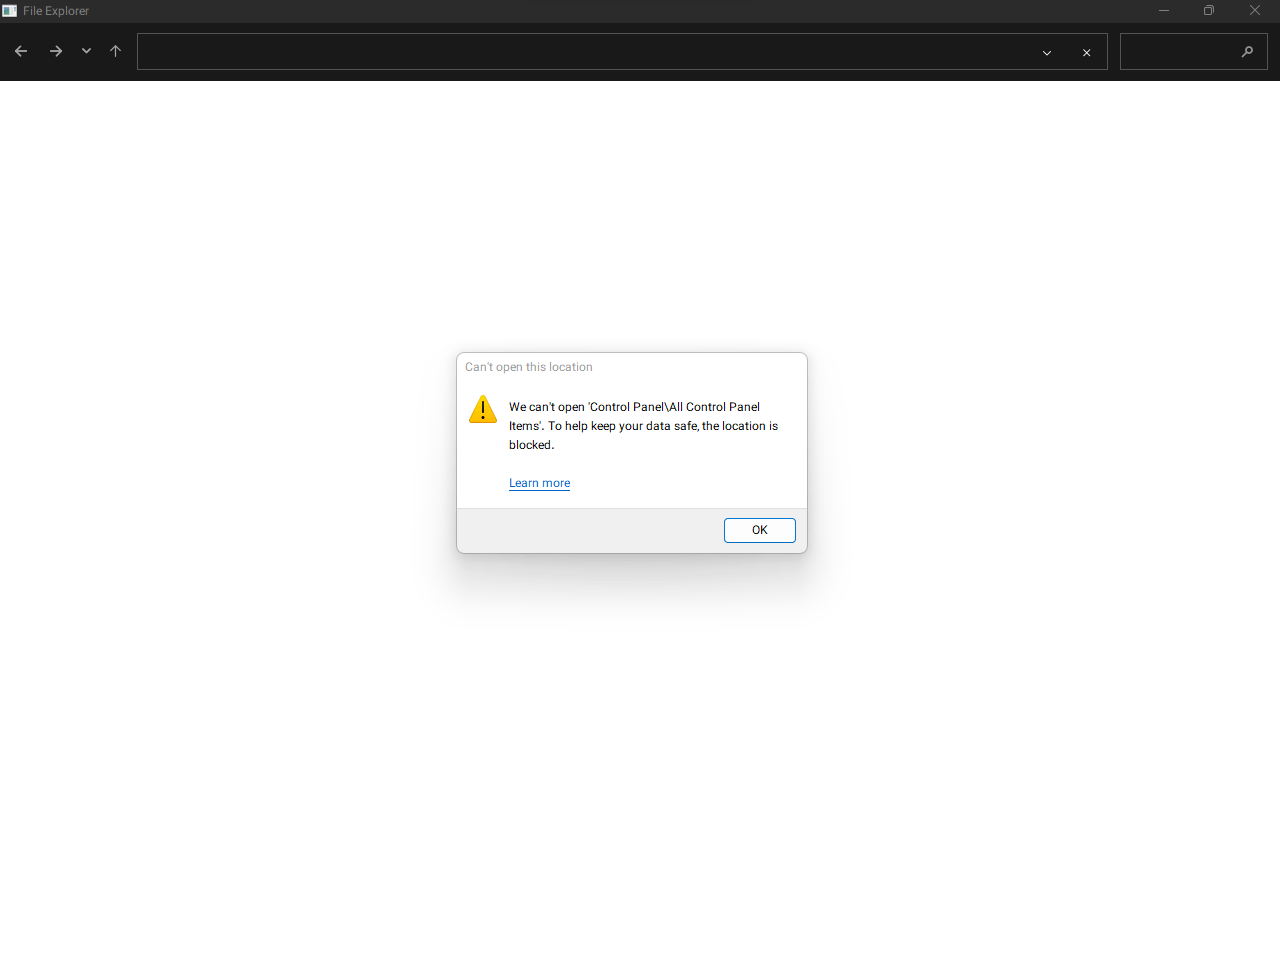
Task: Stop loading with the address bar X
Action: pos(1087,53)
